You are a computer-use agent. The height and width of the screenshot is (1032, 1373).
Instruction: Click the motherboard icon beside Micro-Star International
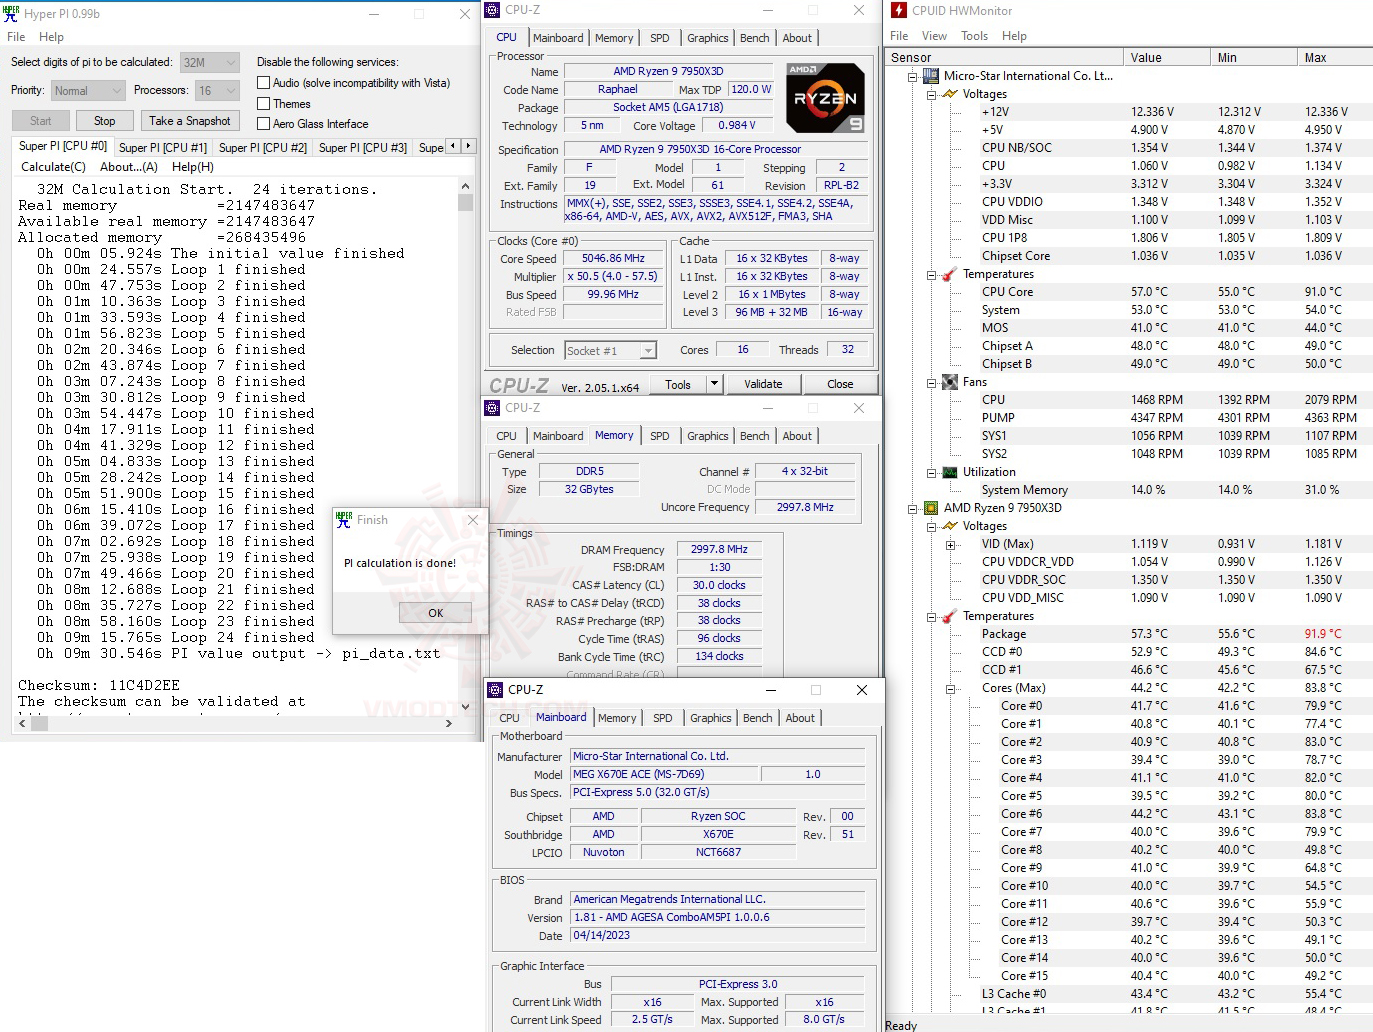pos(931,76)
